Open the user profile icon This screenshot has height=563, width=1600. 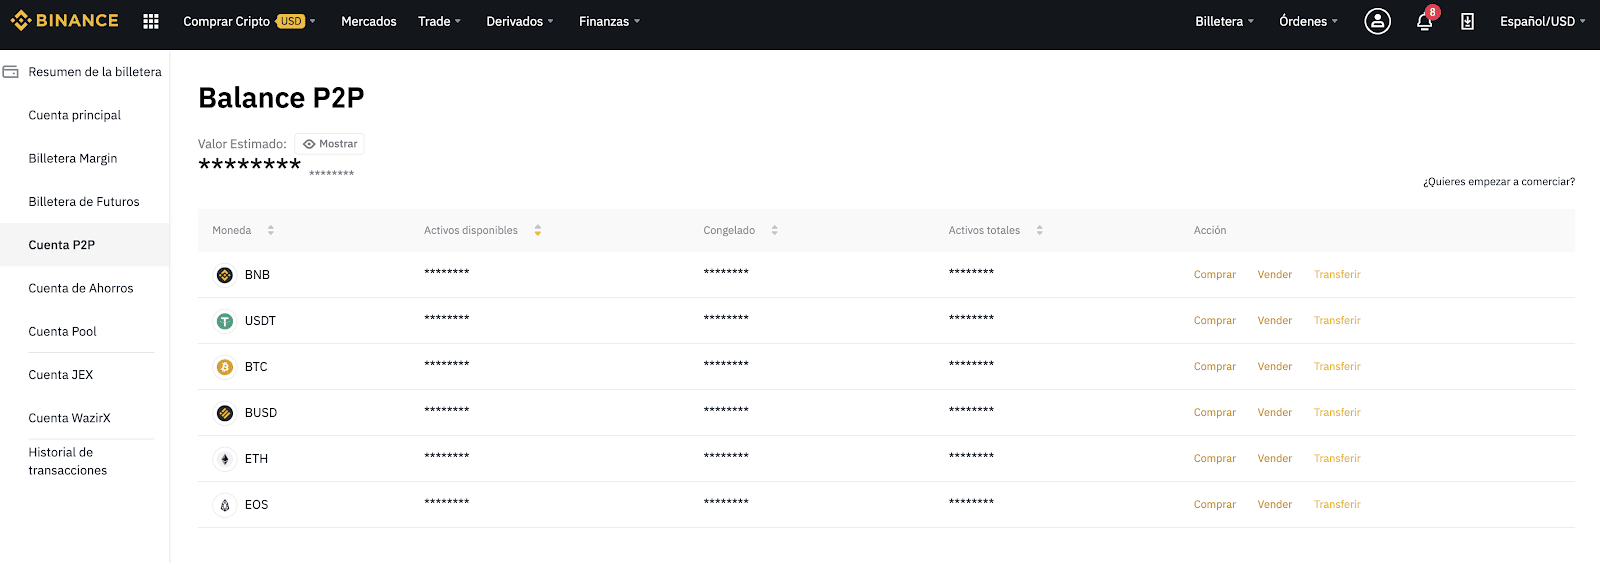(1377, 21)
